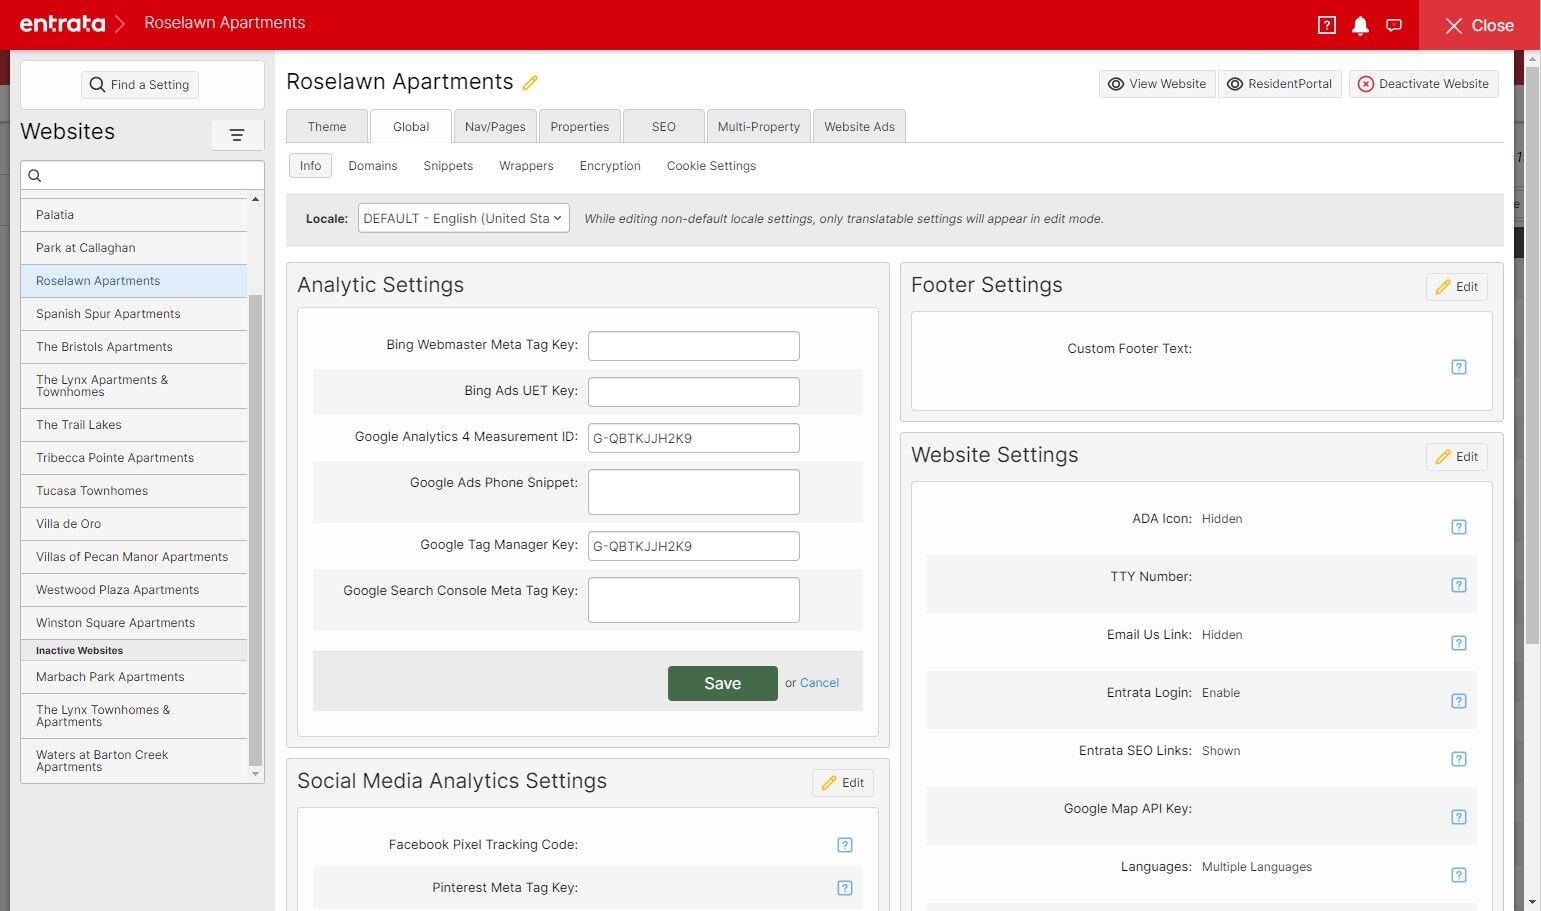Open the Wrappers sub-tab
1541x911 pixels.
point(526,166)
